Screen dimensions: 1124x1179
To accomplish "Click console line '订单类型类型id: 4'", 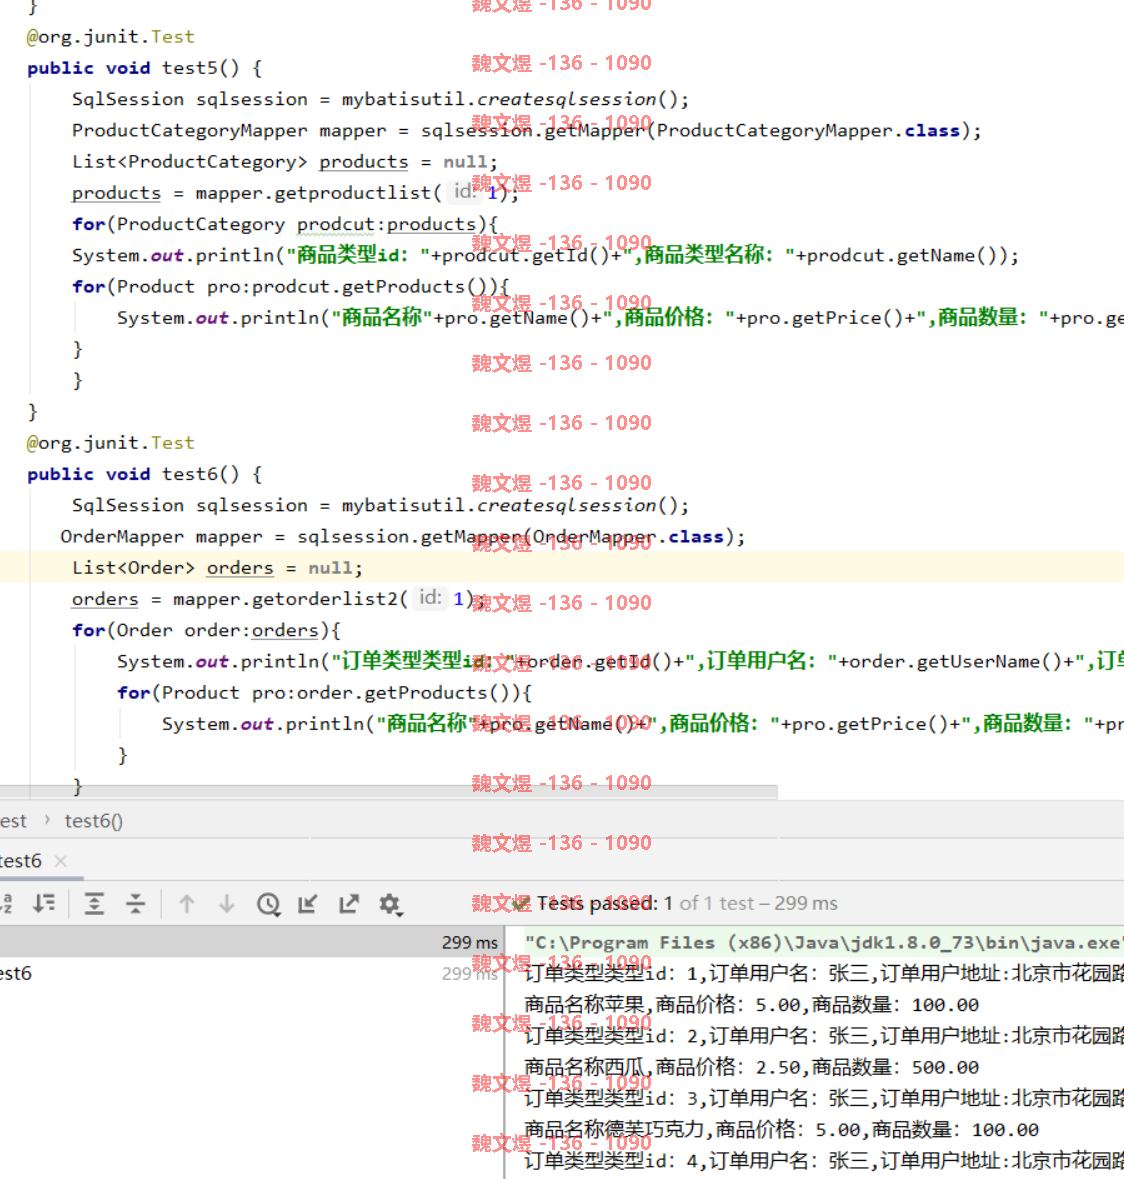I will (823, 1161).
